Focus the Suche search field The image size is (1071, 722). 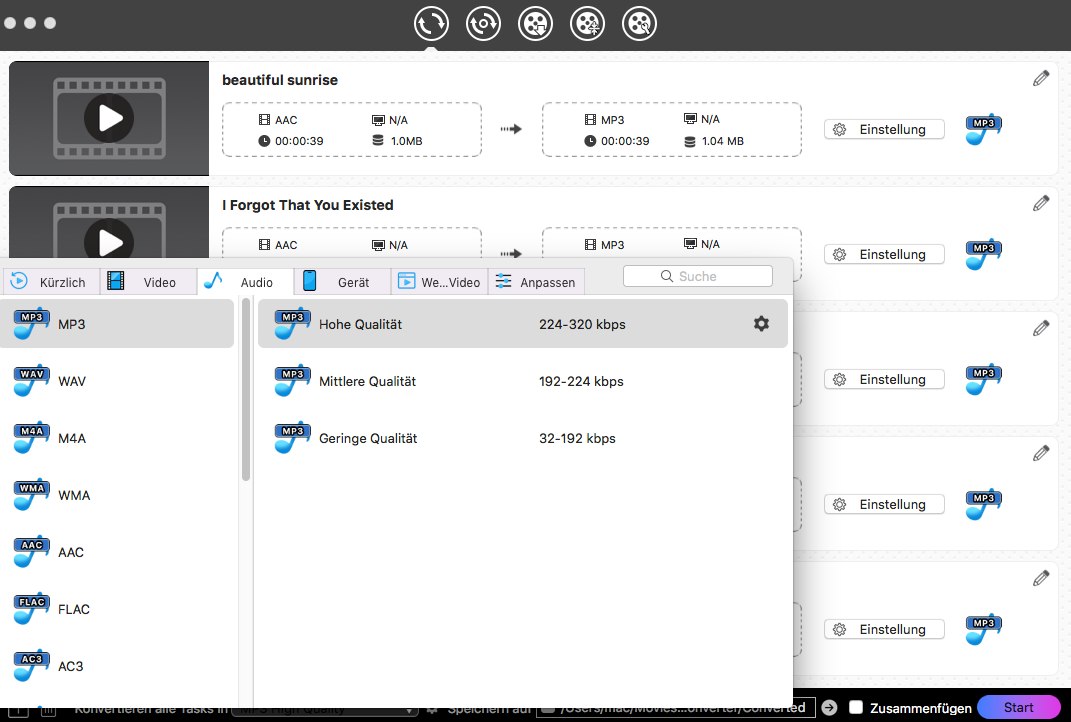pyautogui.click(x=697, y=276)
